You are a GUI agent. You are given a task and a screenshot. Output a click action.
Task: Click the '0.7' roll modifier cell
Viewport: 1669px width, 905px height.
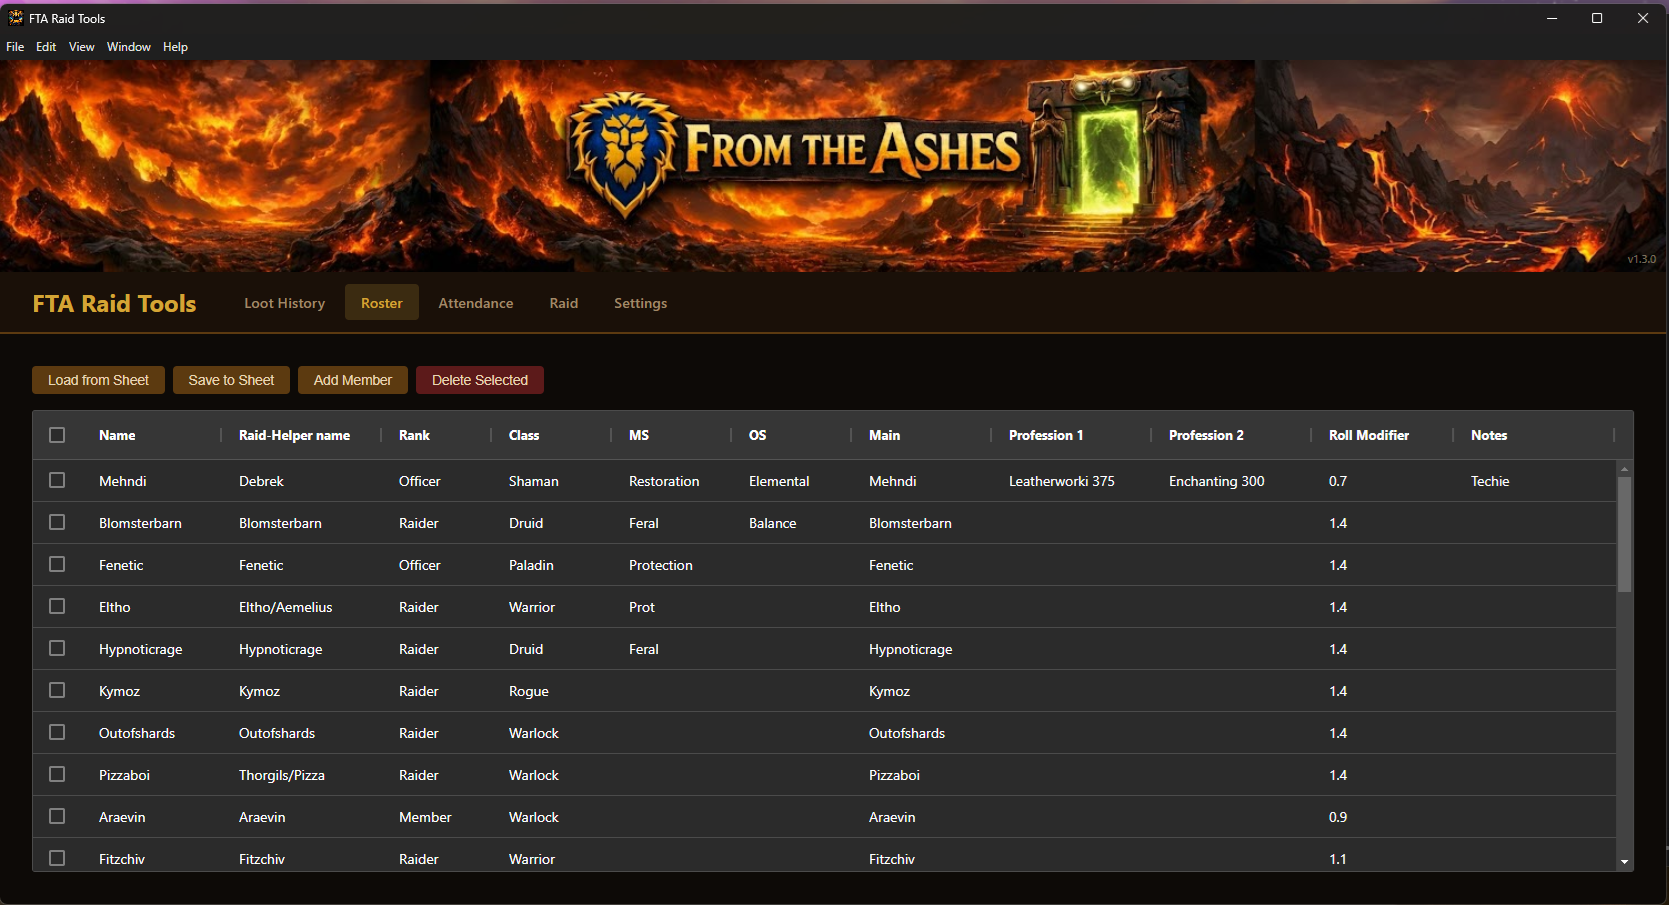1338,481
